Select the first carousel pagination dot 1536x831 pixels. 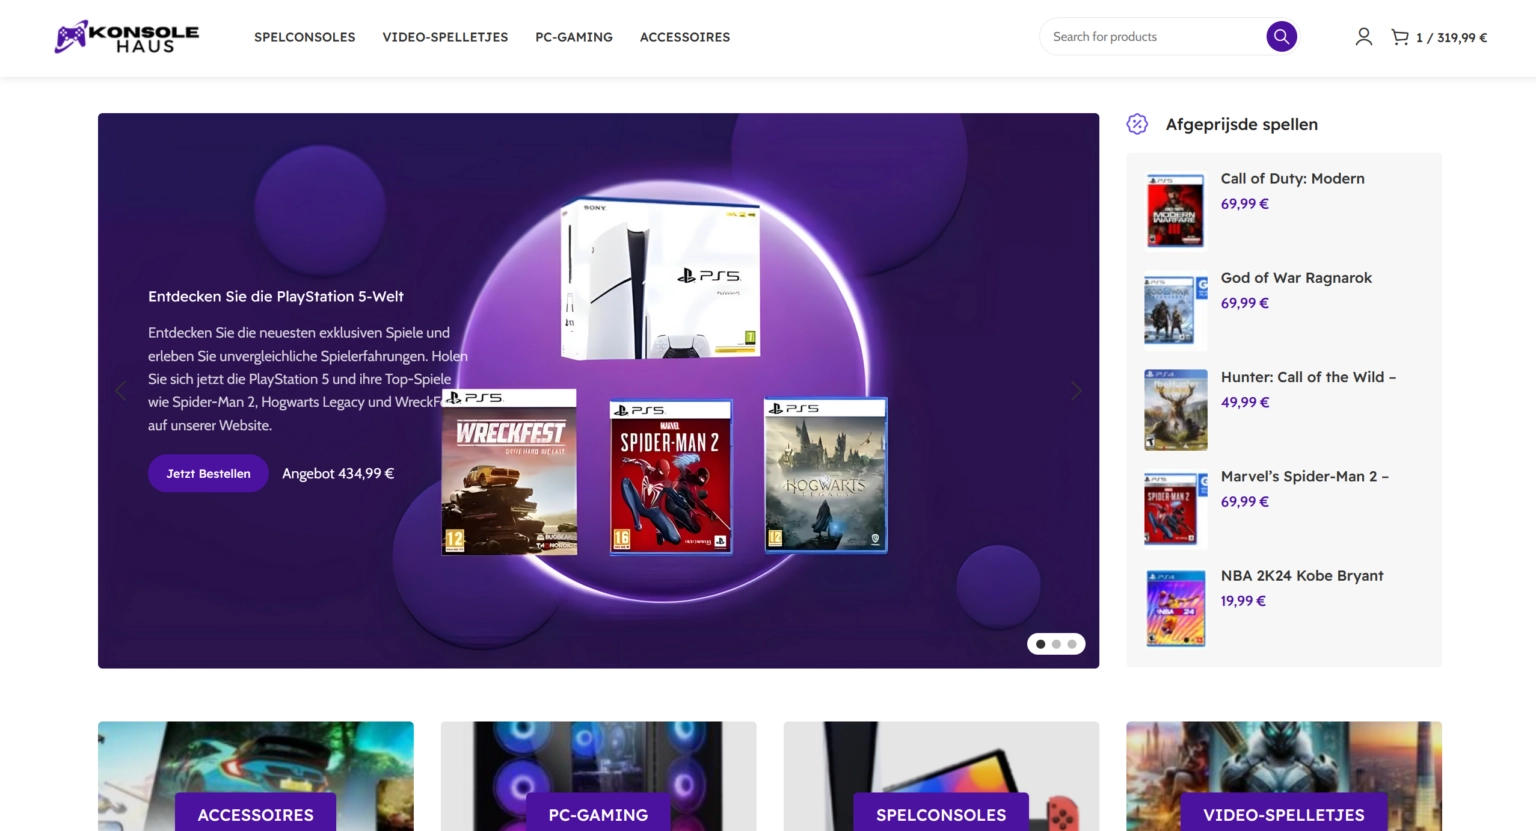(x=1041, y=644)
